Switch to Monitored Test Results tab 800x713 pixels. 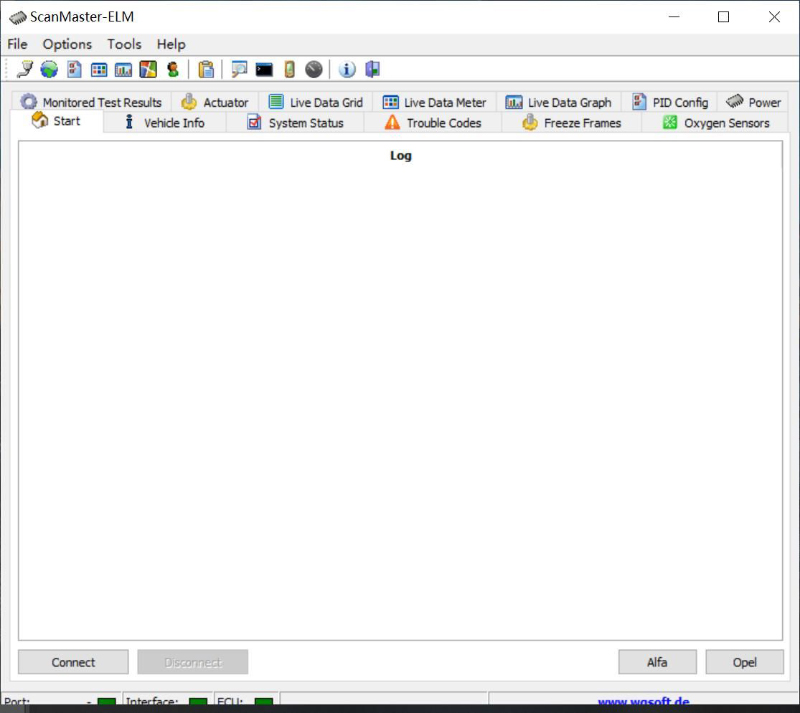pyautogui.click(x=91, y=102)
